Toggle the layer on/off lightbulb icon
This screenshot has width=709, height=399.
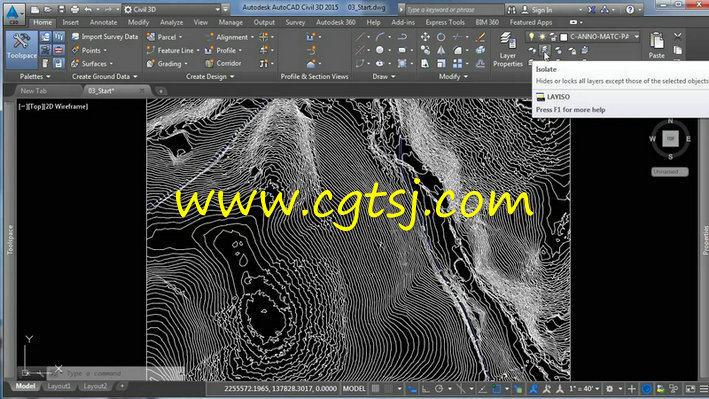pos(532,37)
